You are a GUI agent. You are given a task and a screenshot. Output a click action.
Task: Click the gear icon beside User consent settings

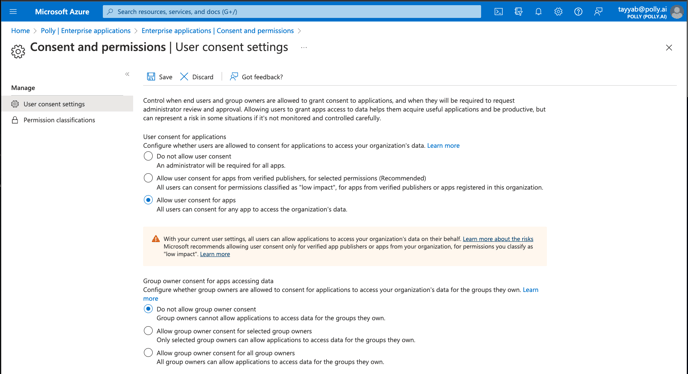pos(15,104)
